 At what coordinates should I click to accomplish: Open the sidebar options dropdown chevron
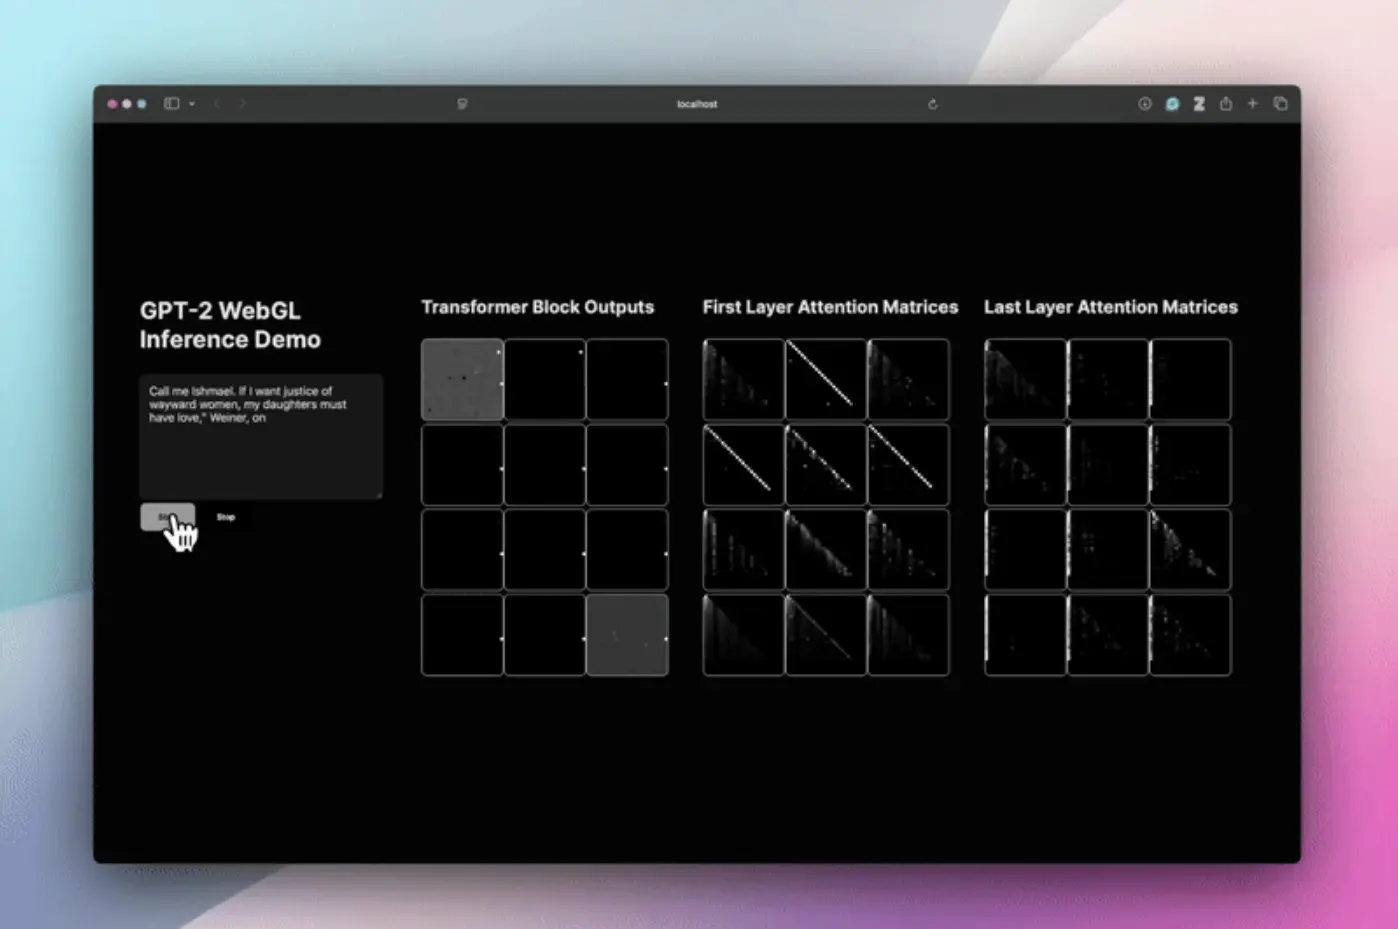click(x=192, y=104)
